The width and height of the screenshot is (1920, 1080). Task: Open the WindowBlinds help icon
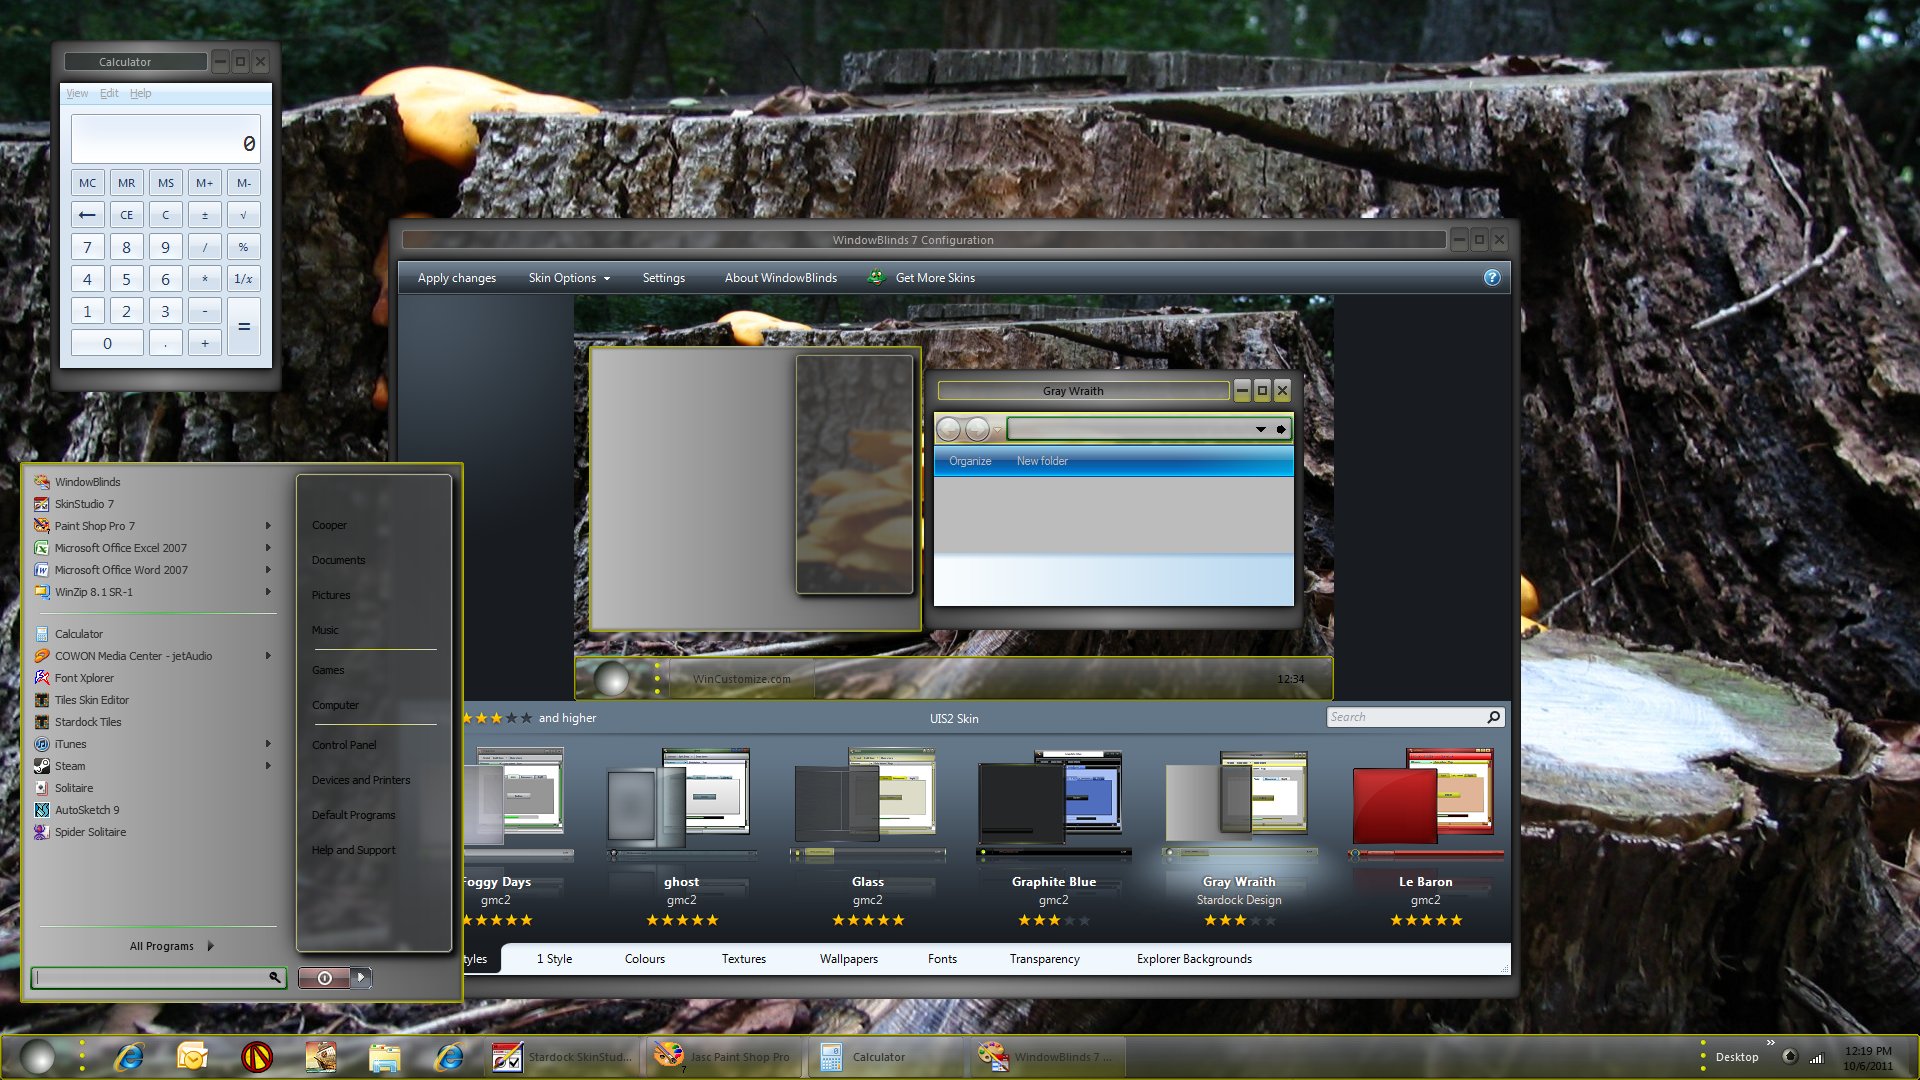tap(1492, 278)
